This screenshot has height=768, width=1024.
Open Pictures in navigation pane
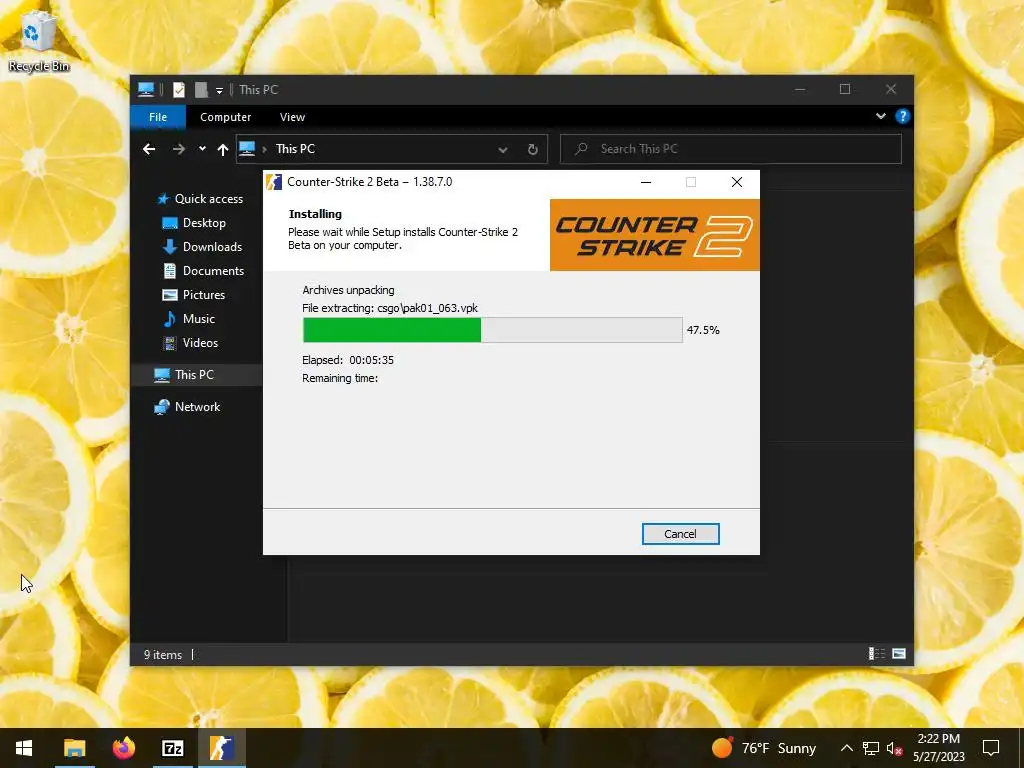pyautogui.click(x=193, y=295)
